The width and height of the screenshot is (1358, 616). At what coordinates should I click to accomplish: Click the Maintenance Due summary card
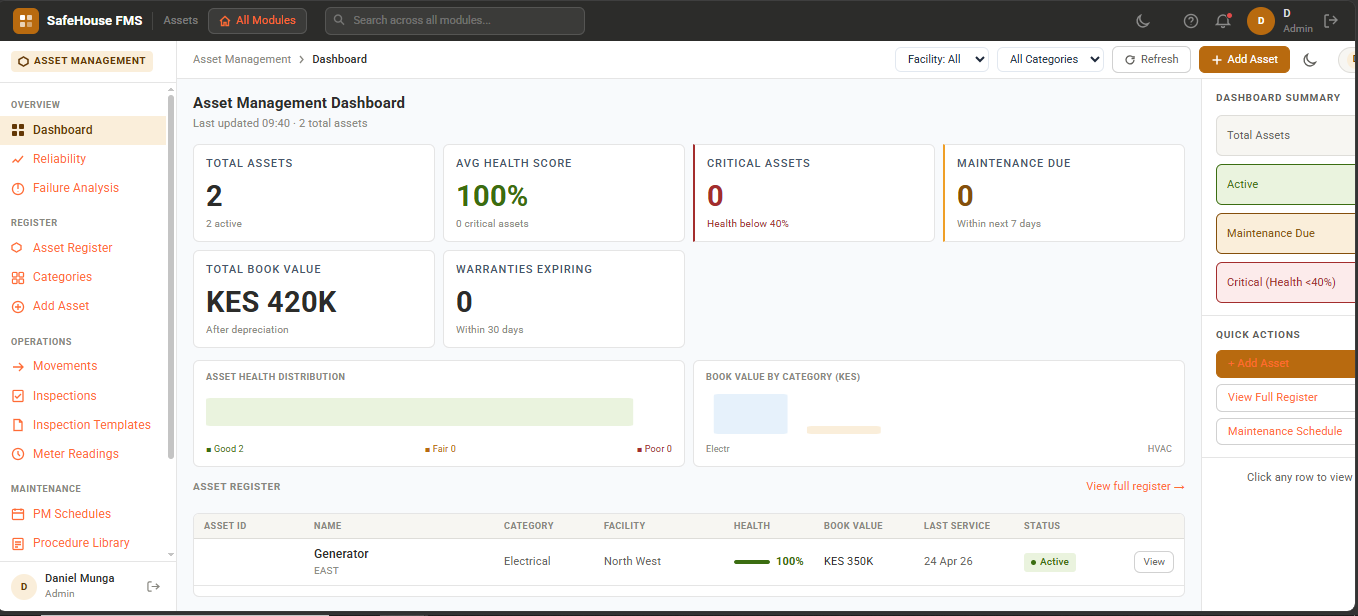[x=1286, y=233]
